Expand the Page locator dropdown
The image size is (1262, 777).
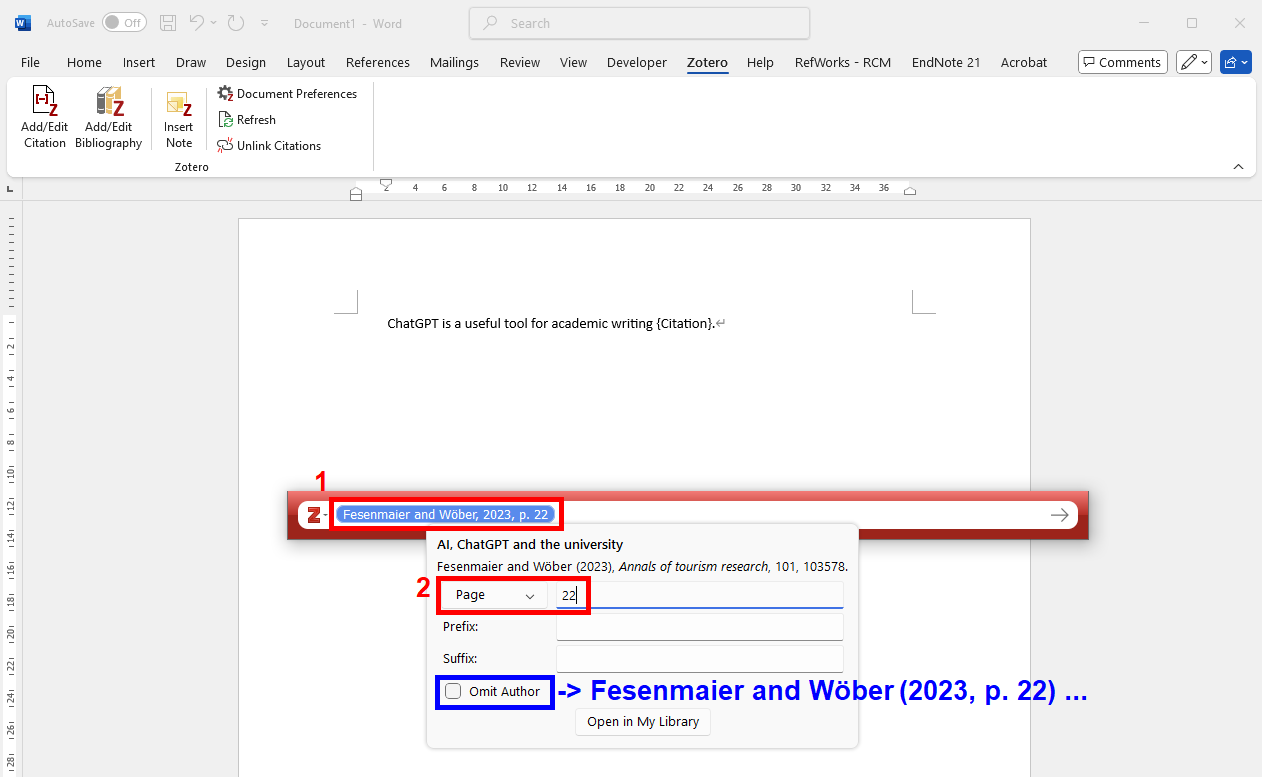tap(495, 595)
